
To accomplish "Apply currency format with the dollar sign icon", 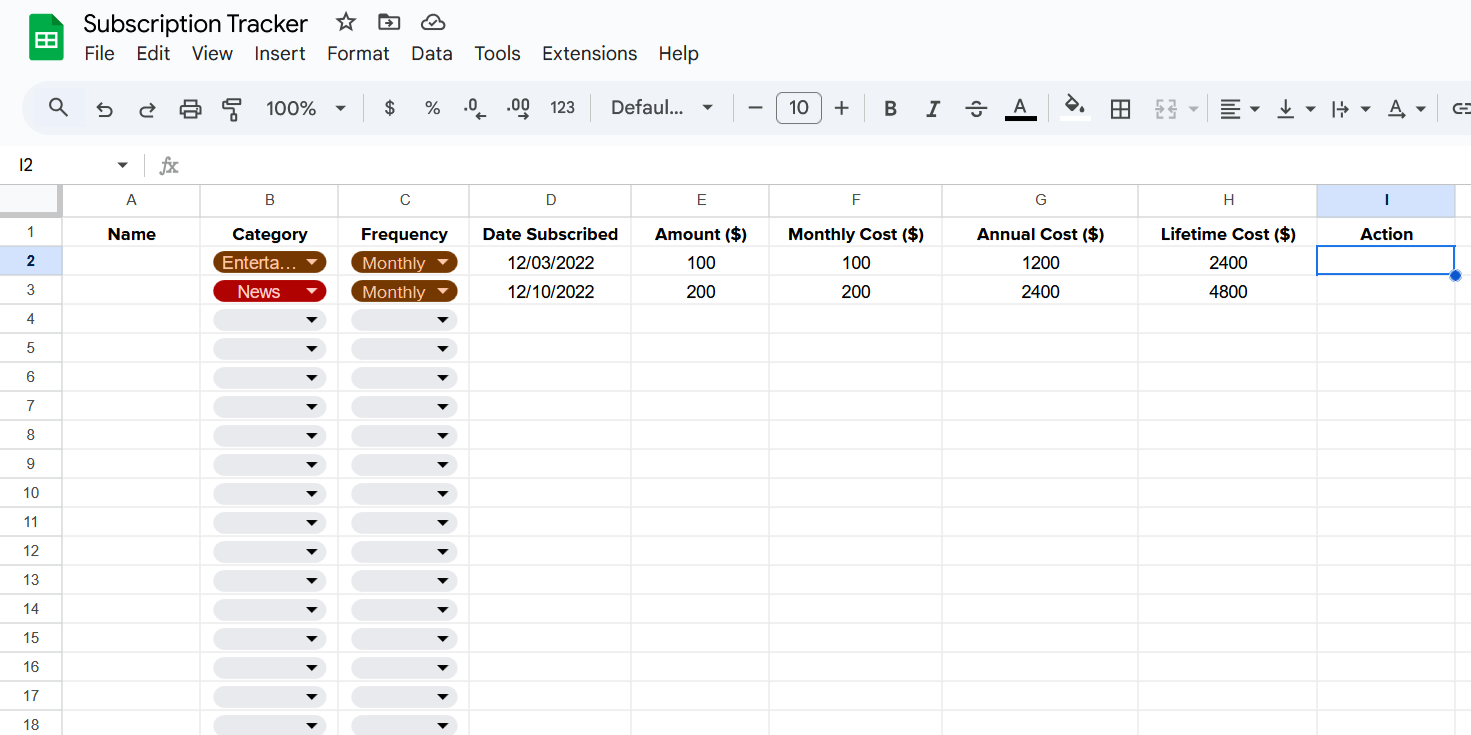I will click(x=389, y=108).
